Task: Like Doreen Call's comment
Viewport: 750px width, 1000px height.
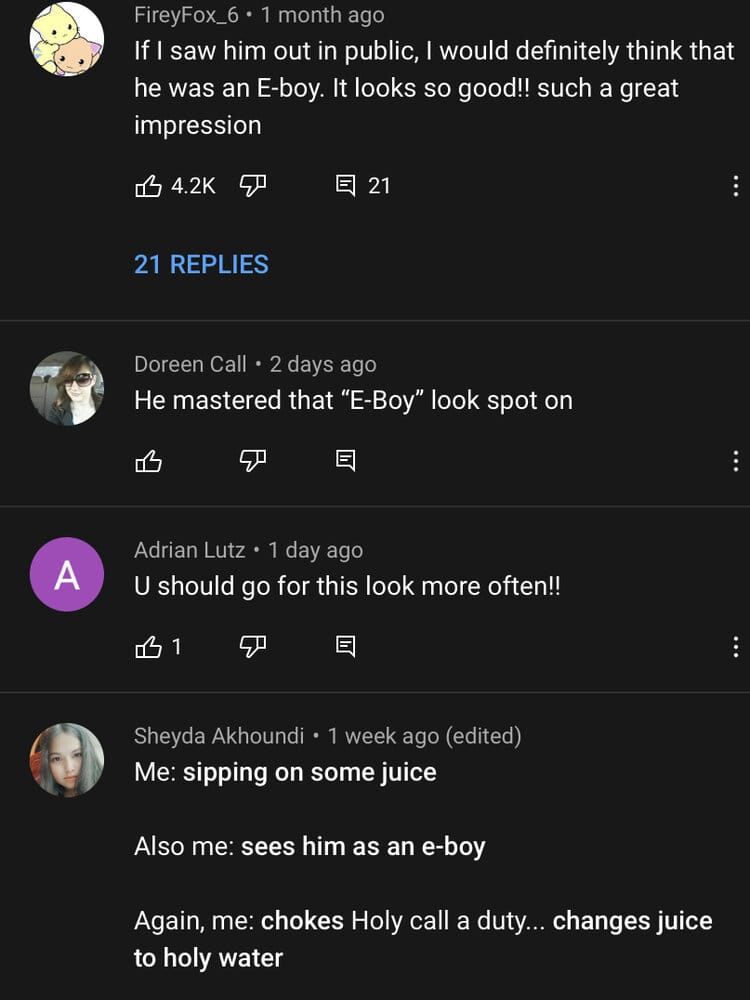Action: (x=149, y=460)
